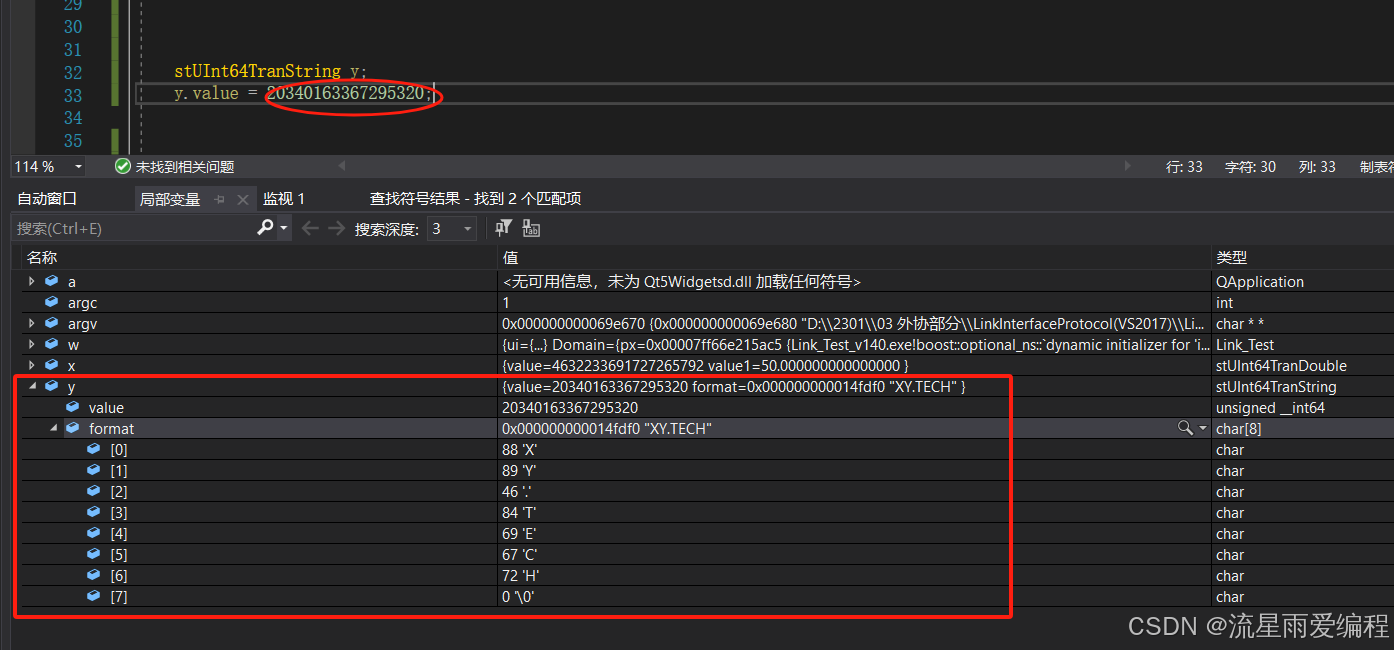Collapse the y variable node

pyautogui.click(x=32, y=386)
